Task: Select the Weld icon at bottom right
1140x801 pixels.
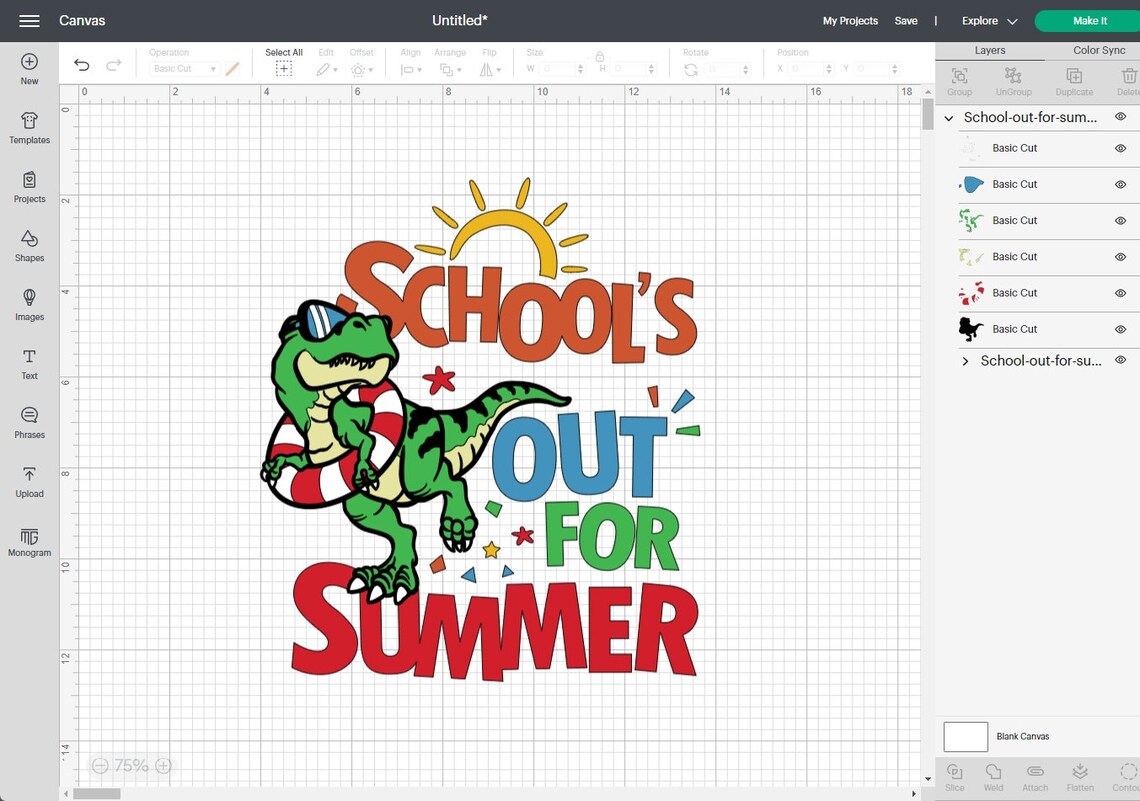Action: 993,772
